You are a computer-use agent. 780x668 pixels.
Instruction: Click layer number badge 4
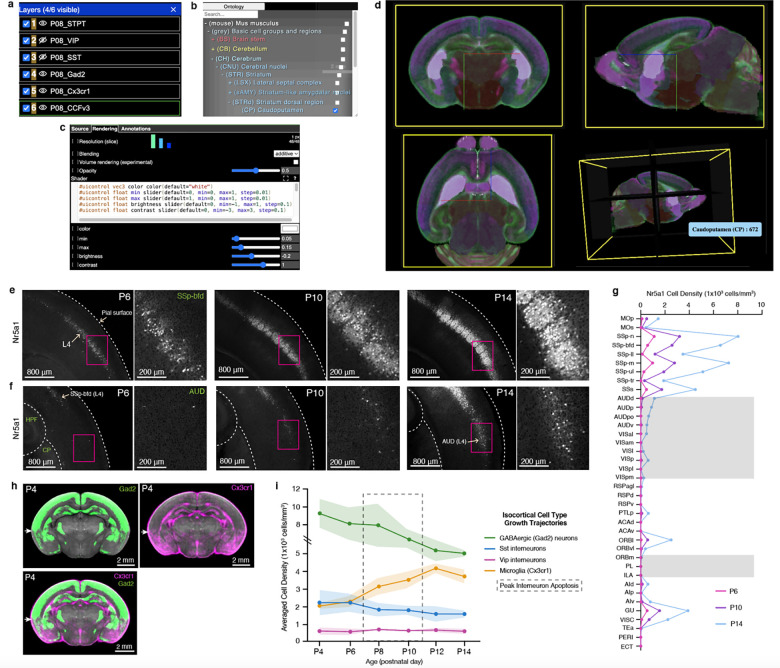point(34,74)
